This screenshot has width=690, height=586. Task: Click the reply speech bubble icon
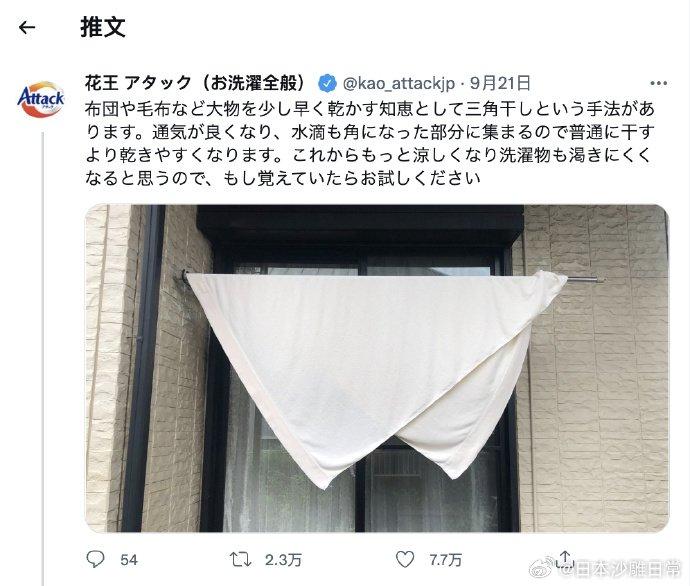[95, 559]
